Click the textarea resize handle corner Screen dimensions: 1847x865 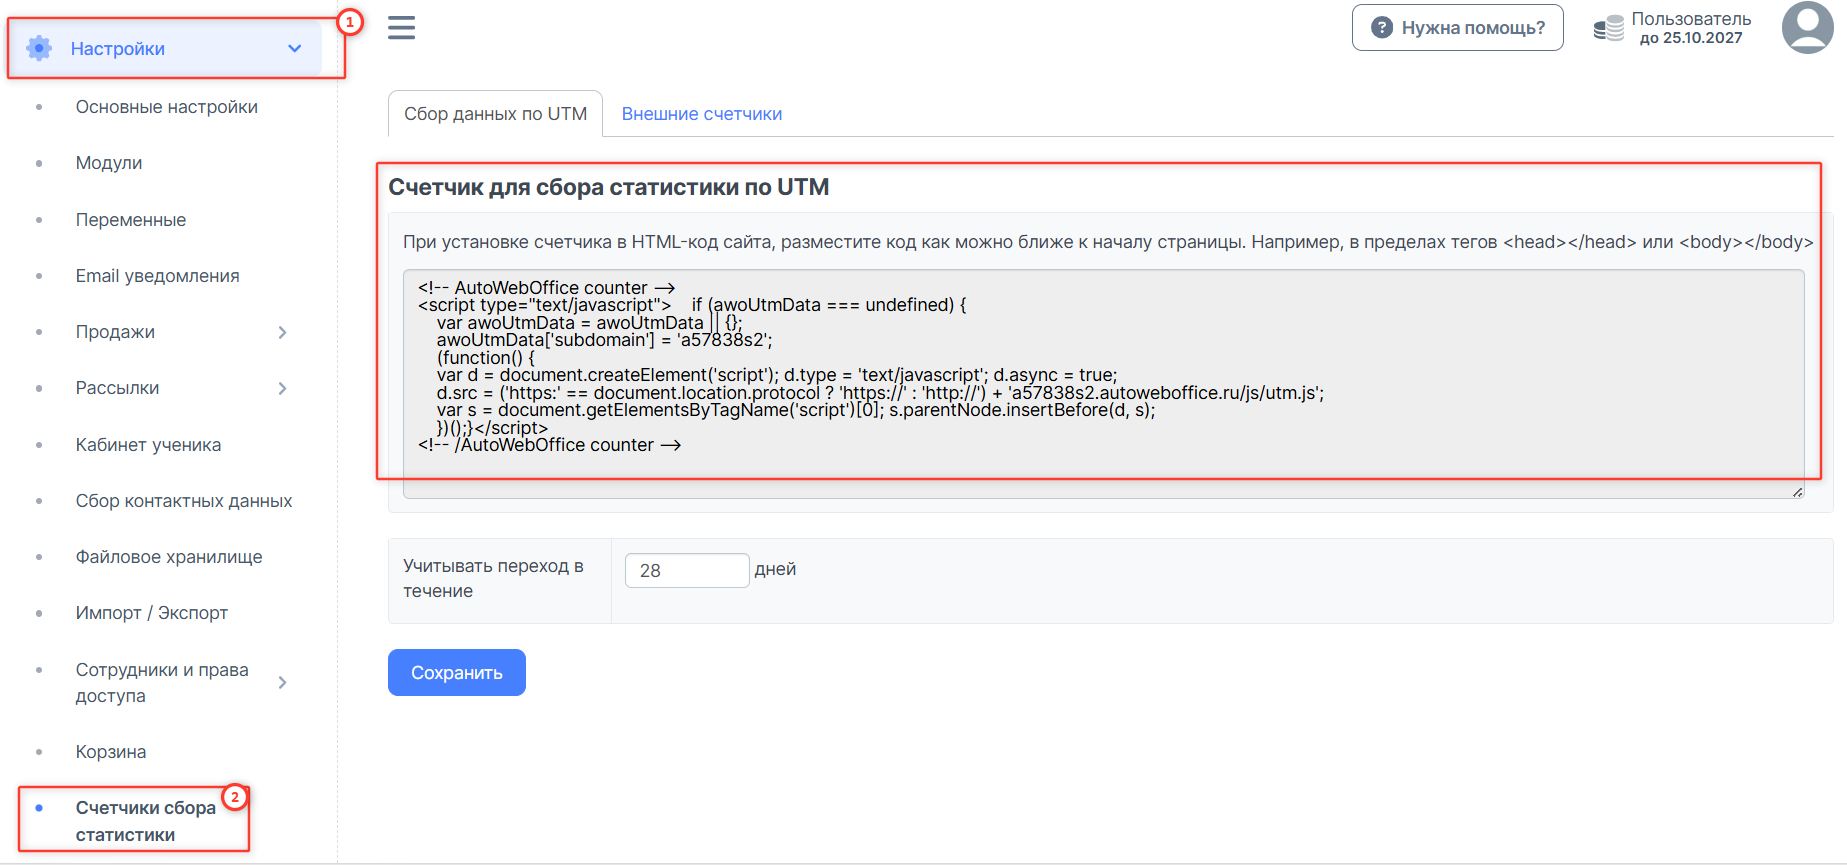point(1797,492)
